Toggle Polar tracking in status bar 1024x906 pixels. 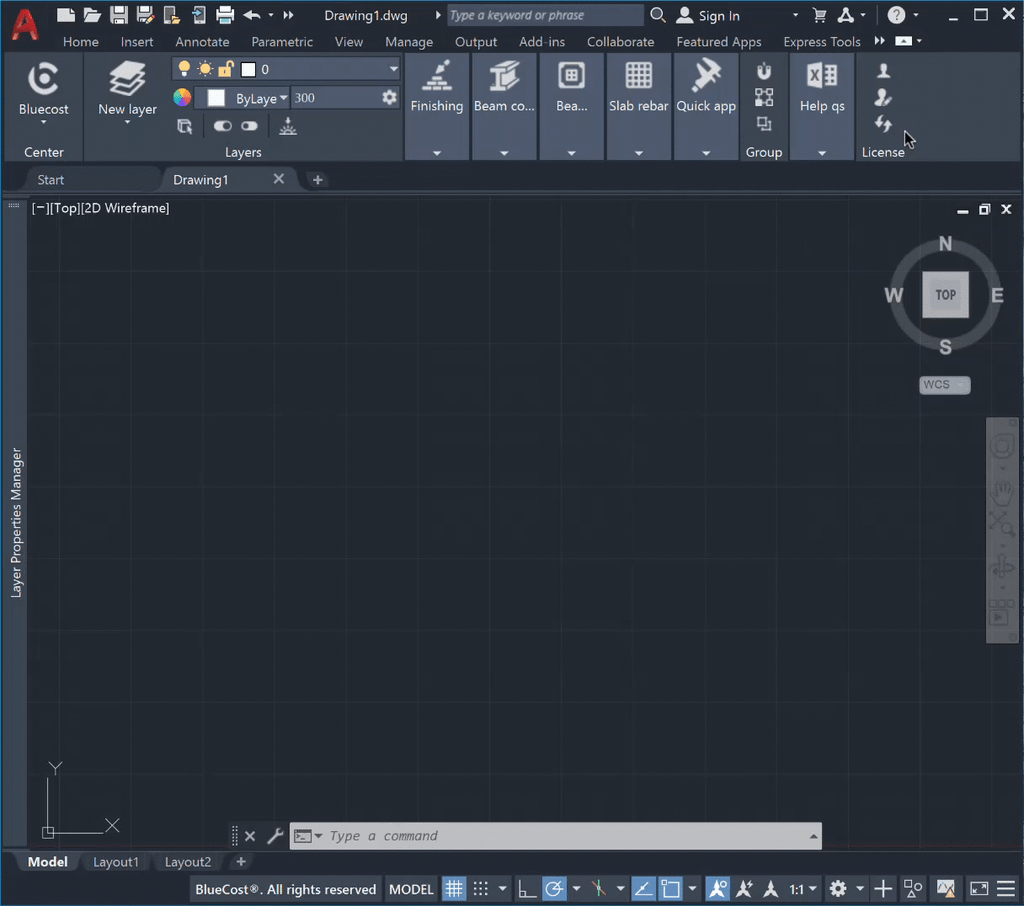(x=554, y=889)
